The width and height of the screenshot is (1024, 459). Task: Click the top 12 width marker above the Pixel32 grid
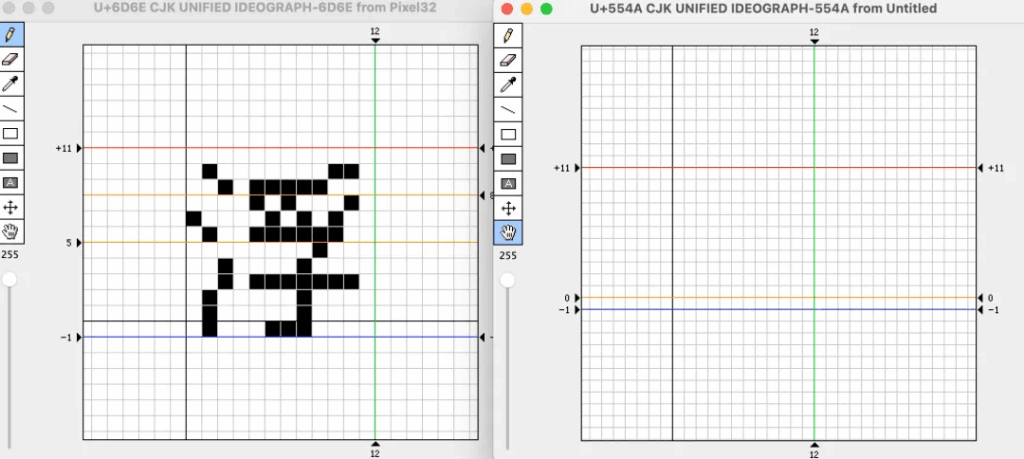pyautogui.click(x=375, y=39)
